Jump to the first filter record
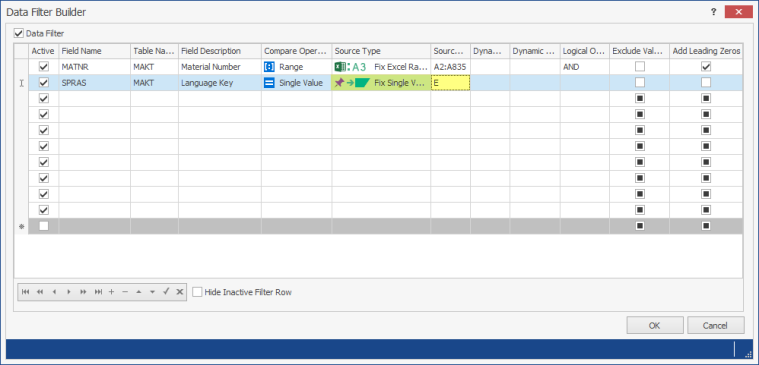The height and width of the screenshot is (365, 759). point(26,292)
